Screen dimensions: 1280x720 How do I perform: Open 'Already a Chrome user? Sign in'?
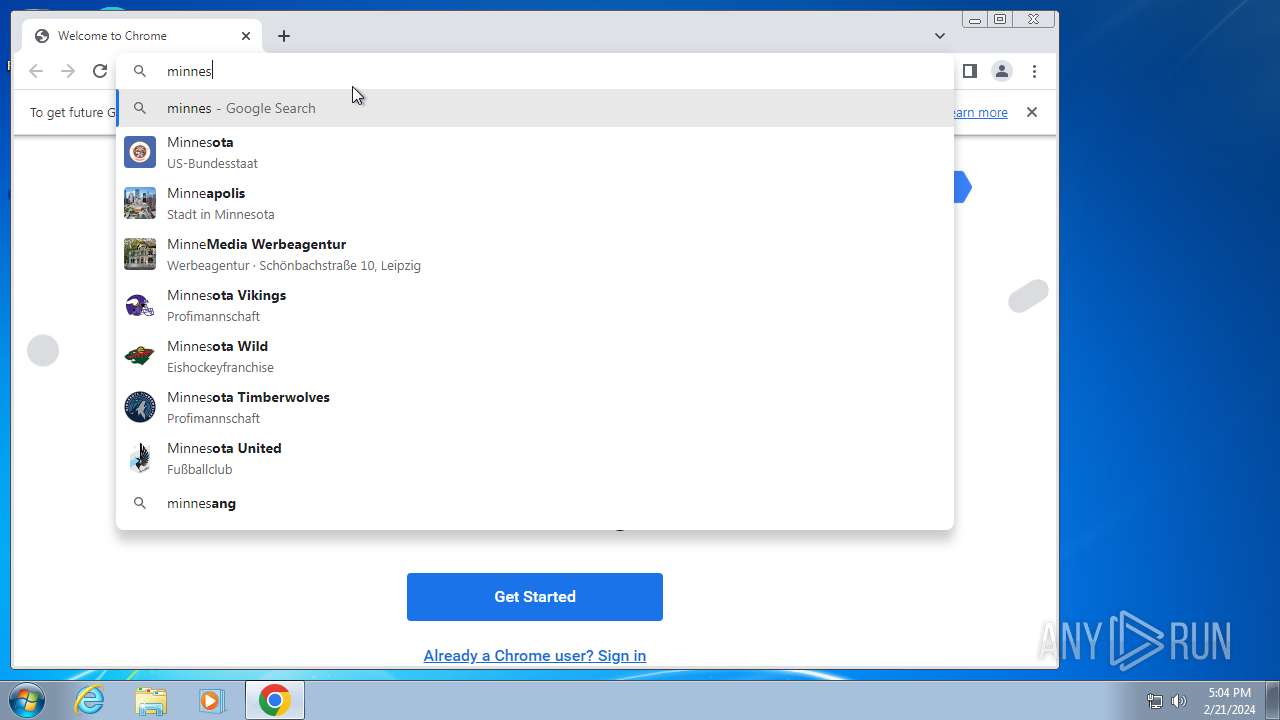pos(535,656)
